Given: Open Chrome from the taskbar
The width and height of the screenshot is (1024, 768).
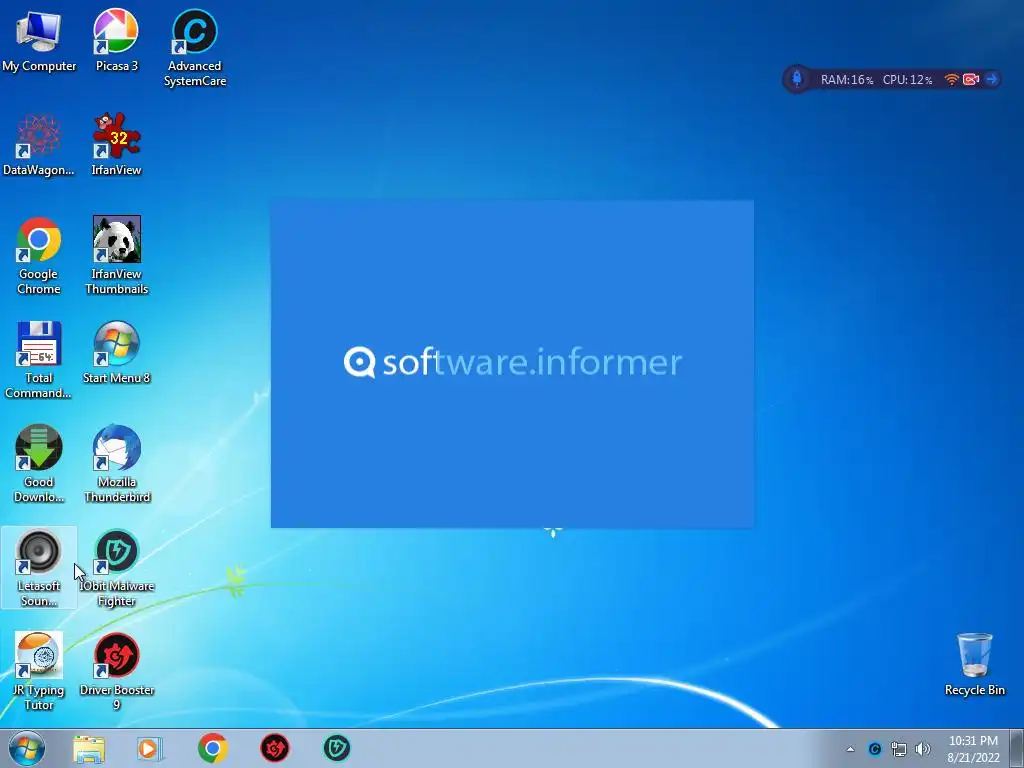Looking at the screenshot, I should [212, 748].
